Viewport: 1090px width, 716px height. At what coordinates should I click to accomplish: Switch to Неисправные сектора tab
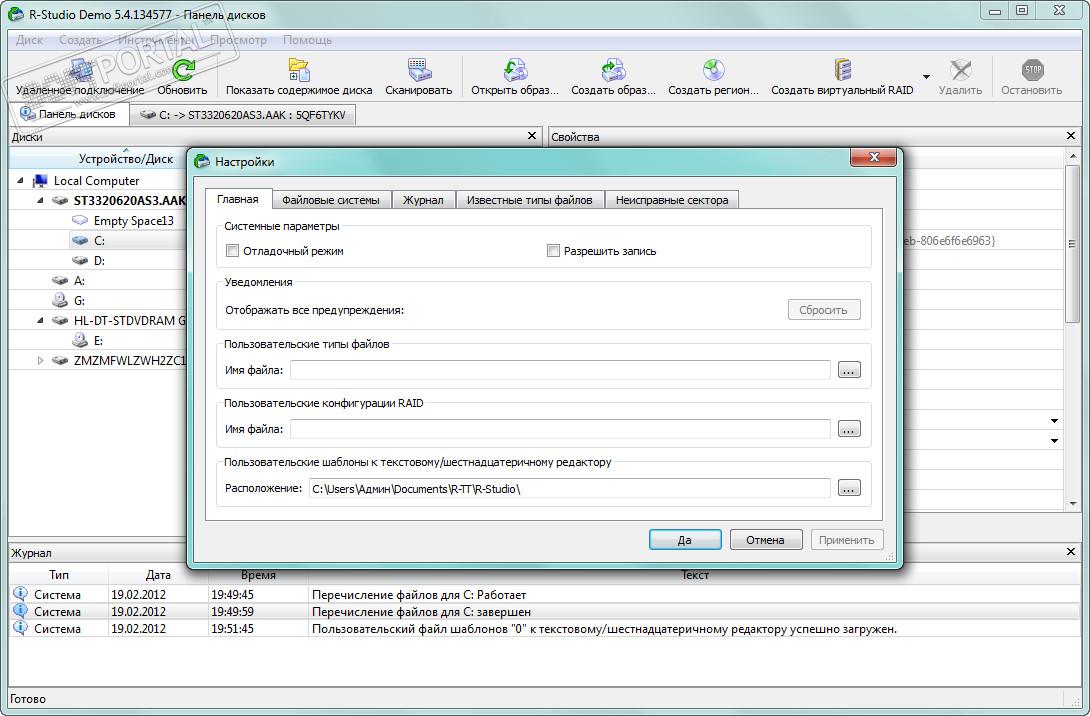click(672, 200)
